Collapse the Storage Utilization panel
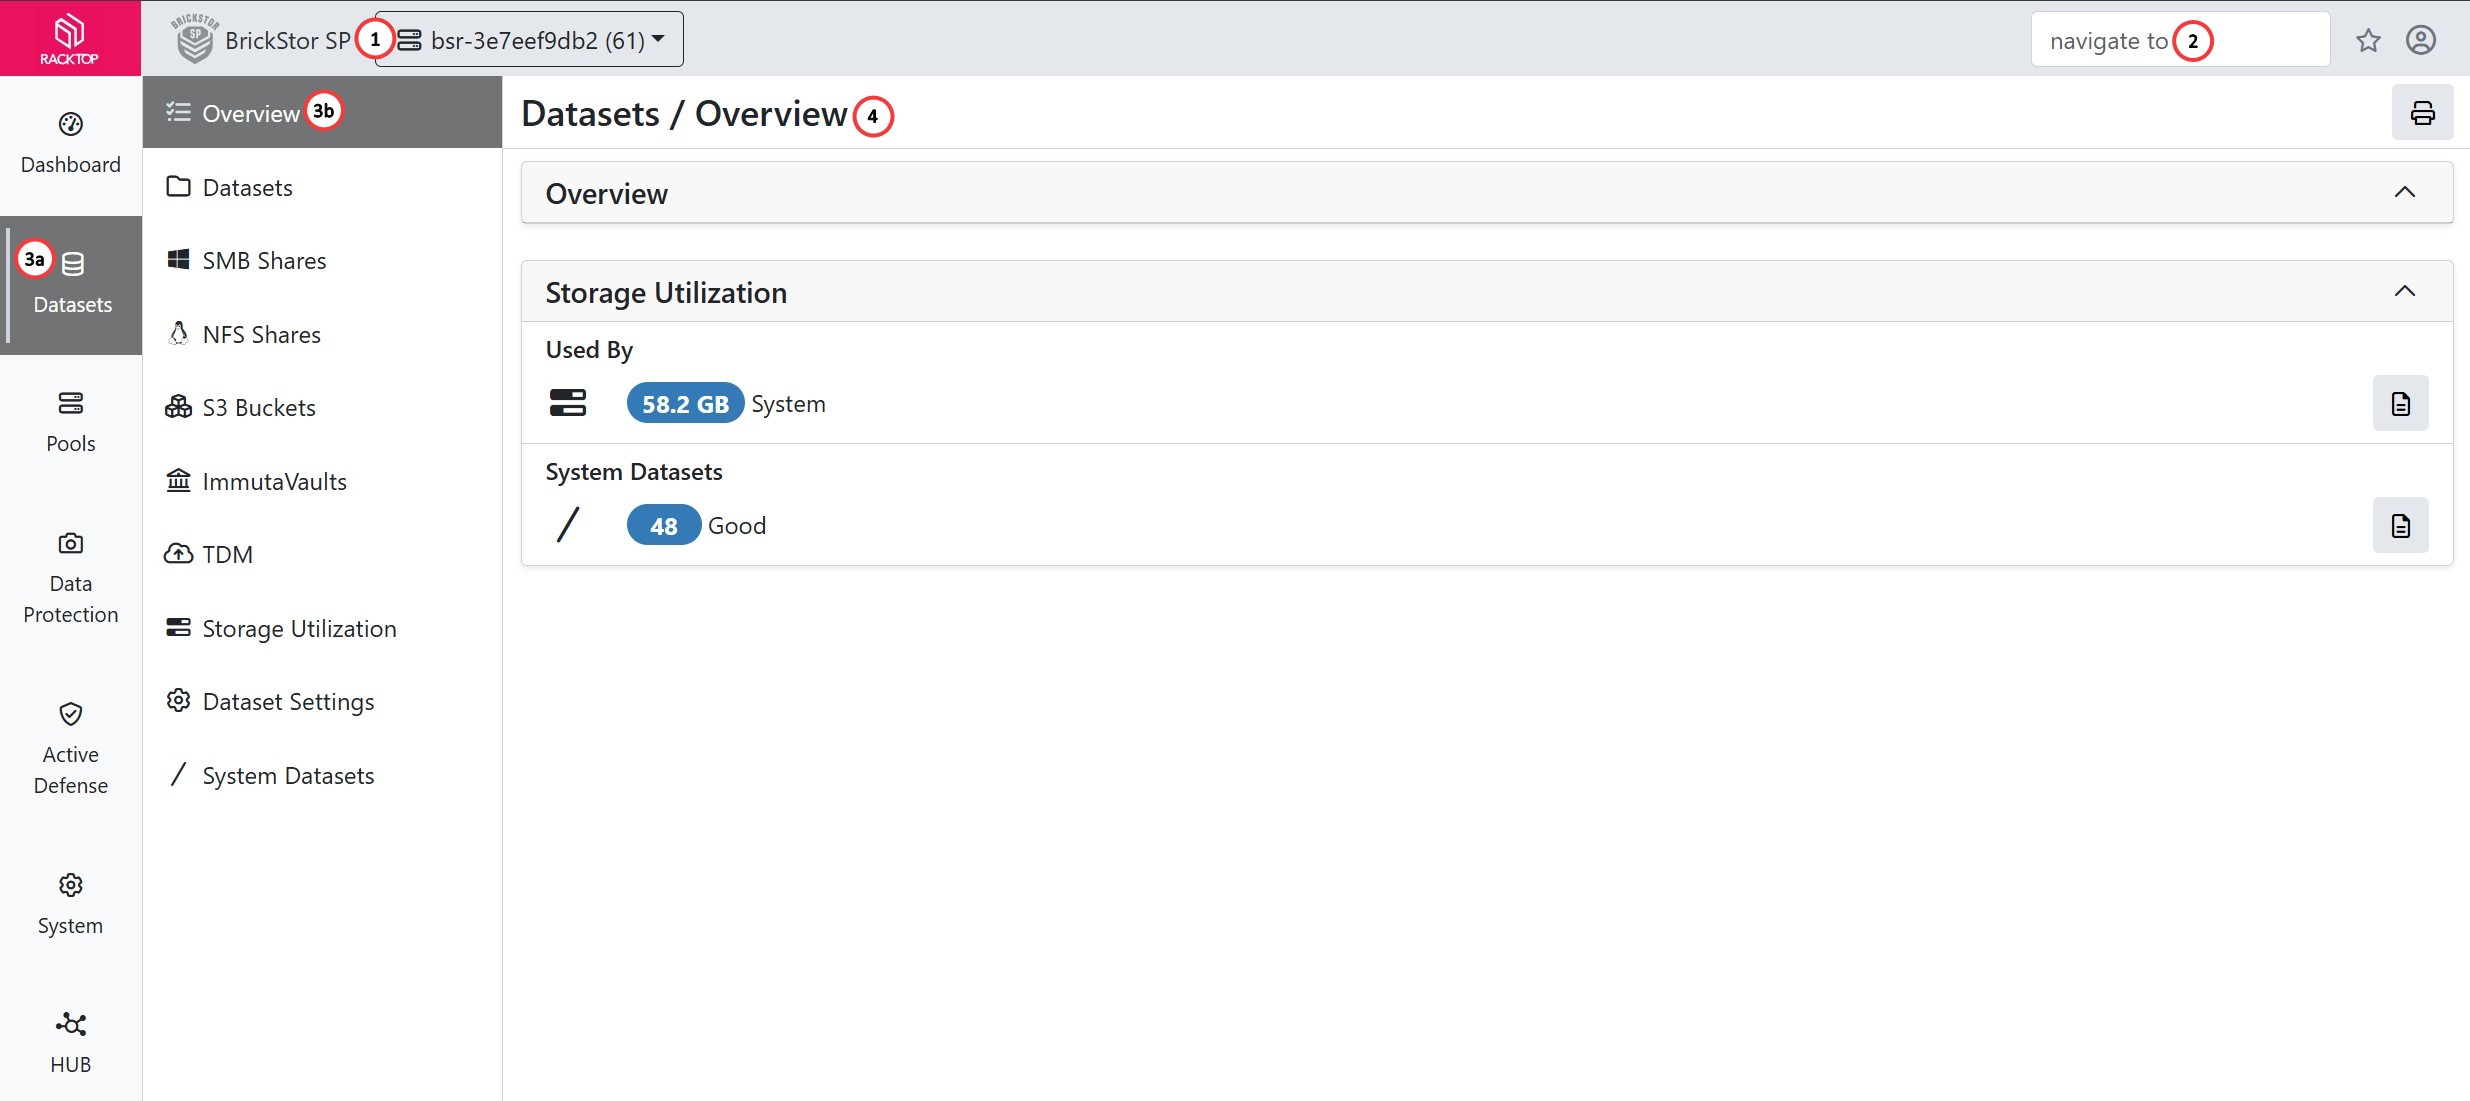2470x1101 pixels. [x=2404, y=291]
